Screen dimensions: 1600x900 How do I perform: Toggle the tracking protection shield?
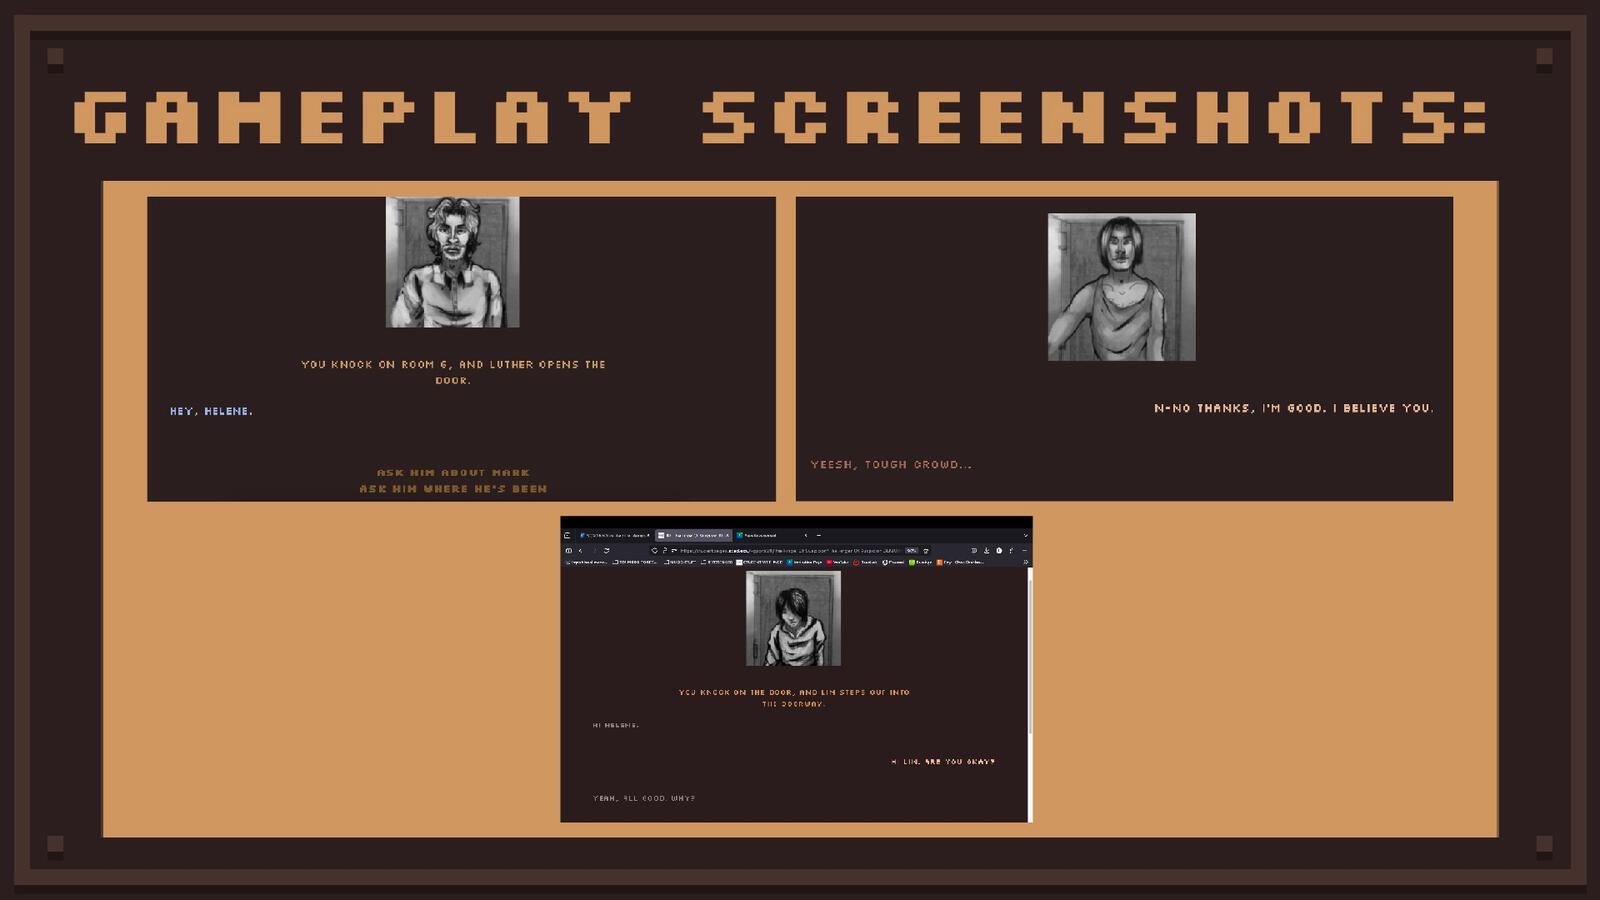pyautogui.click(x=654, y=550)
